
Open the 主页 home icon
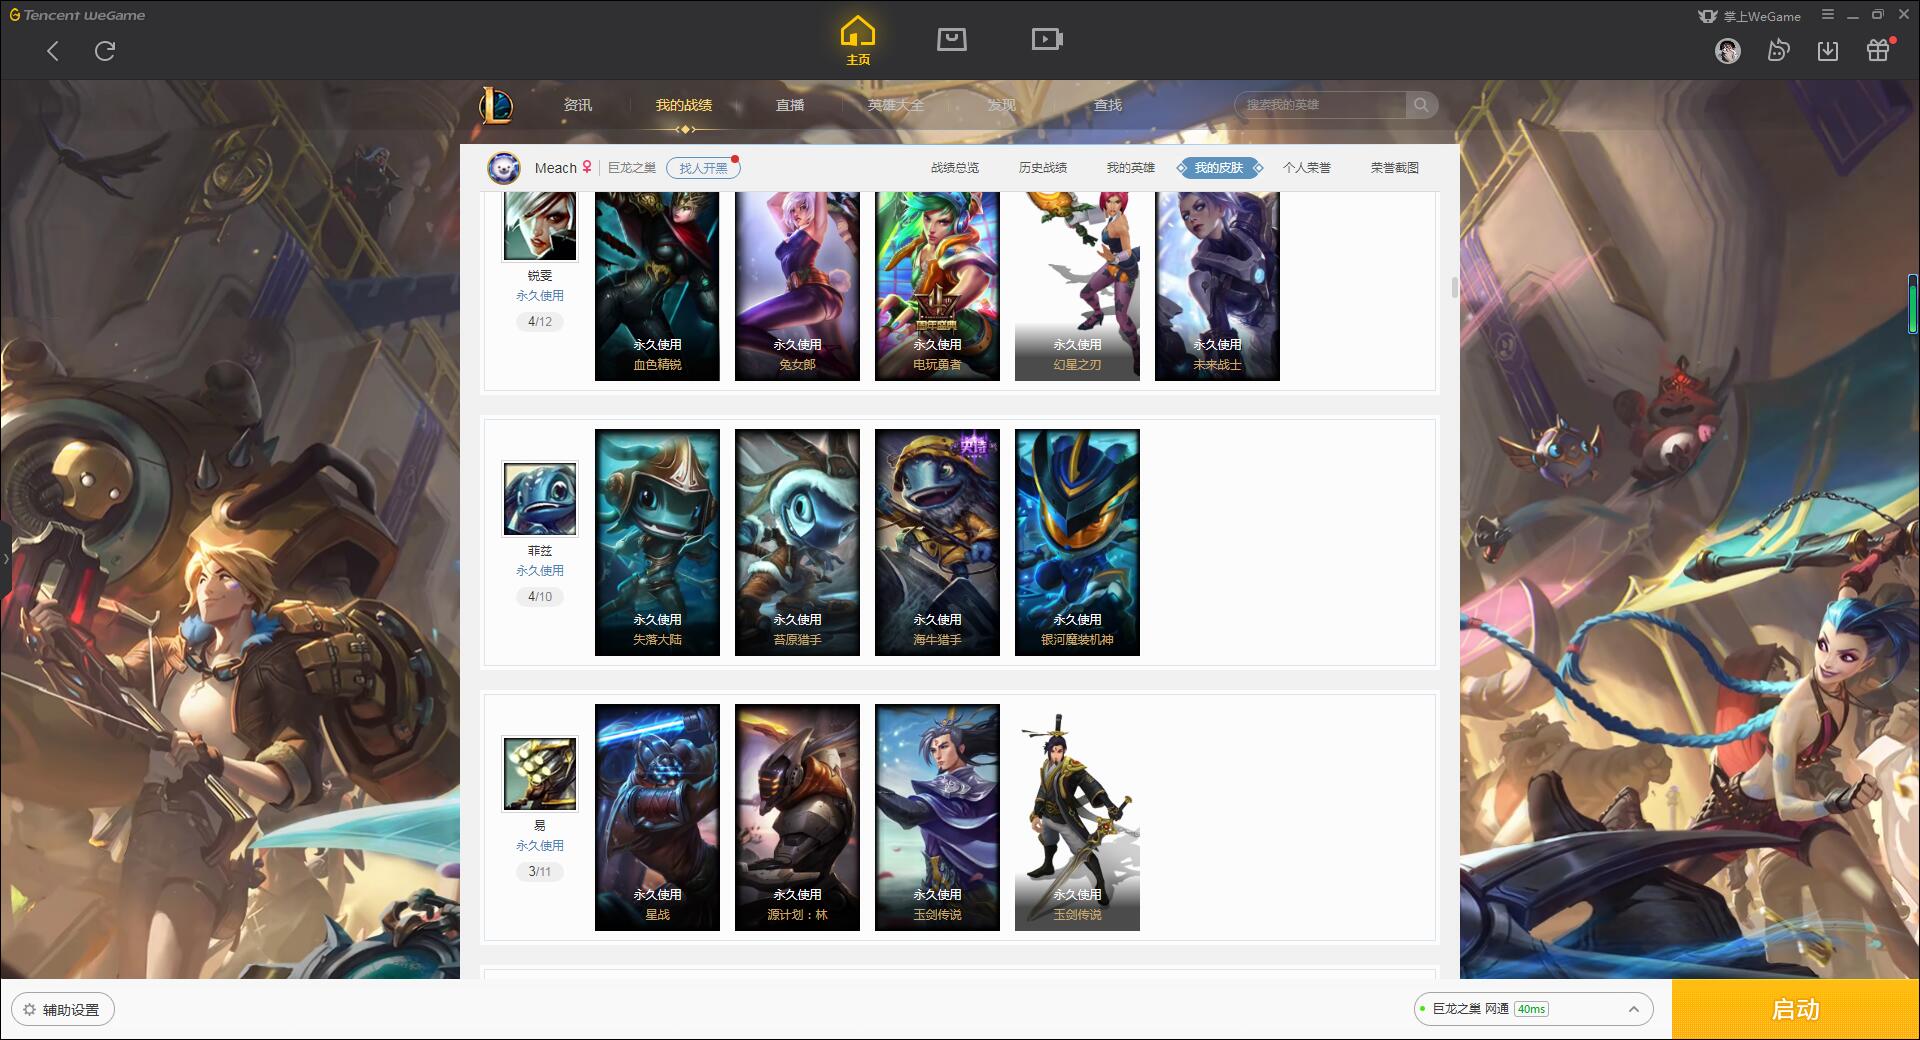(x=857, y=41)
